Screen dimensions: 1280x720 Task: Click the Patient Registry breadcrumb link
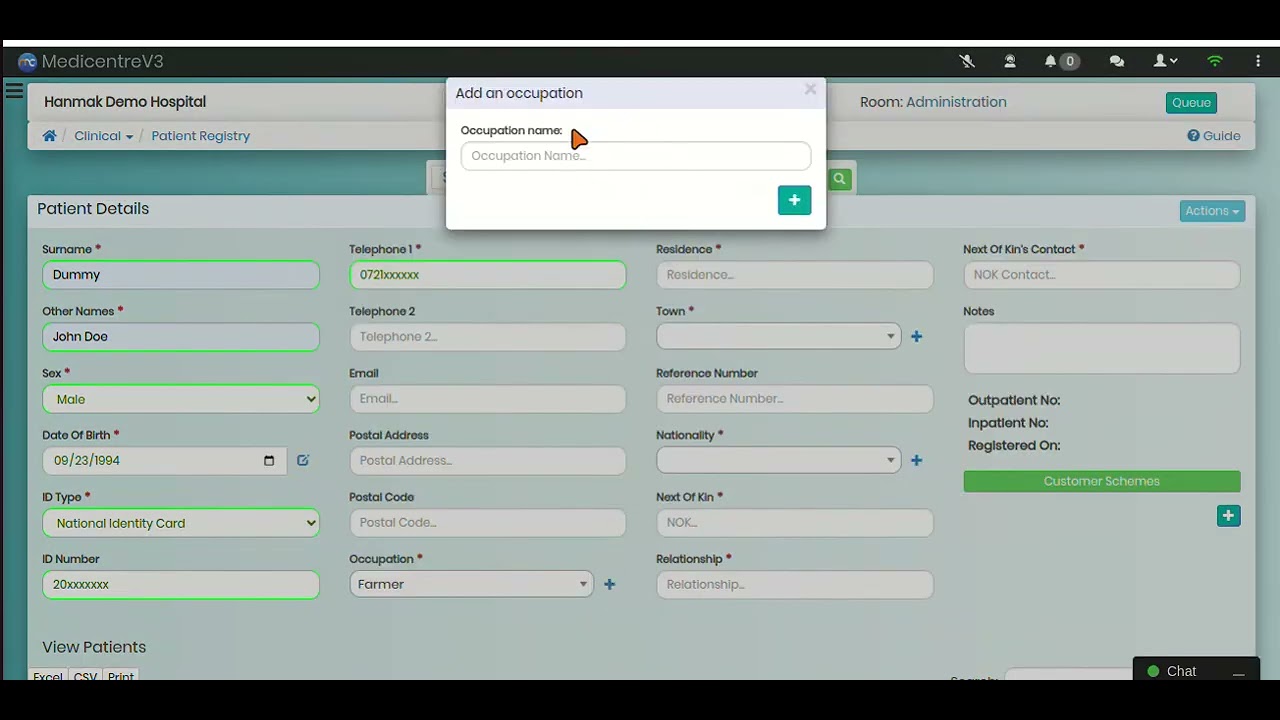click(201, 136)
